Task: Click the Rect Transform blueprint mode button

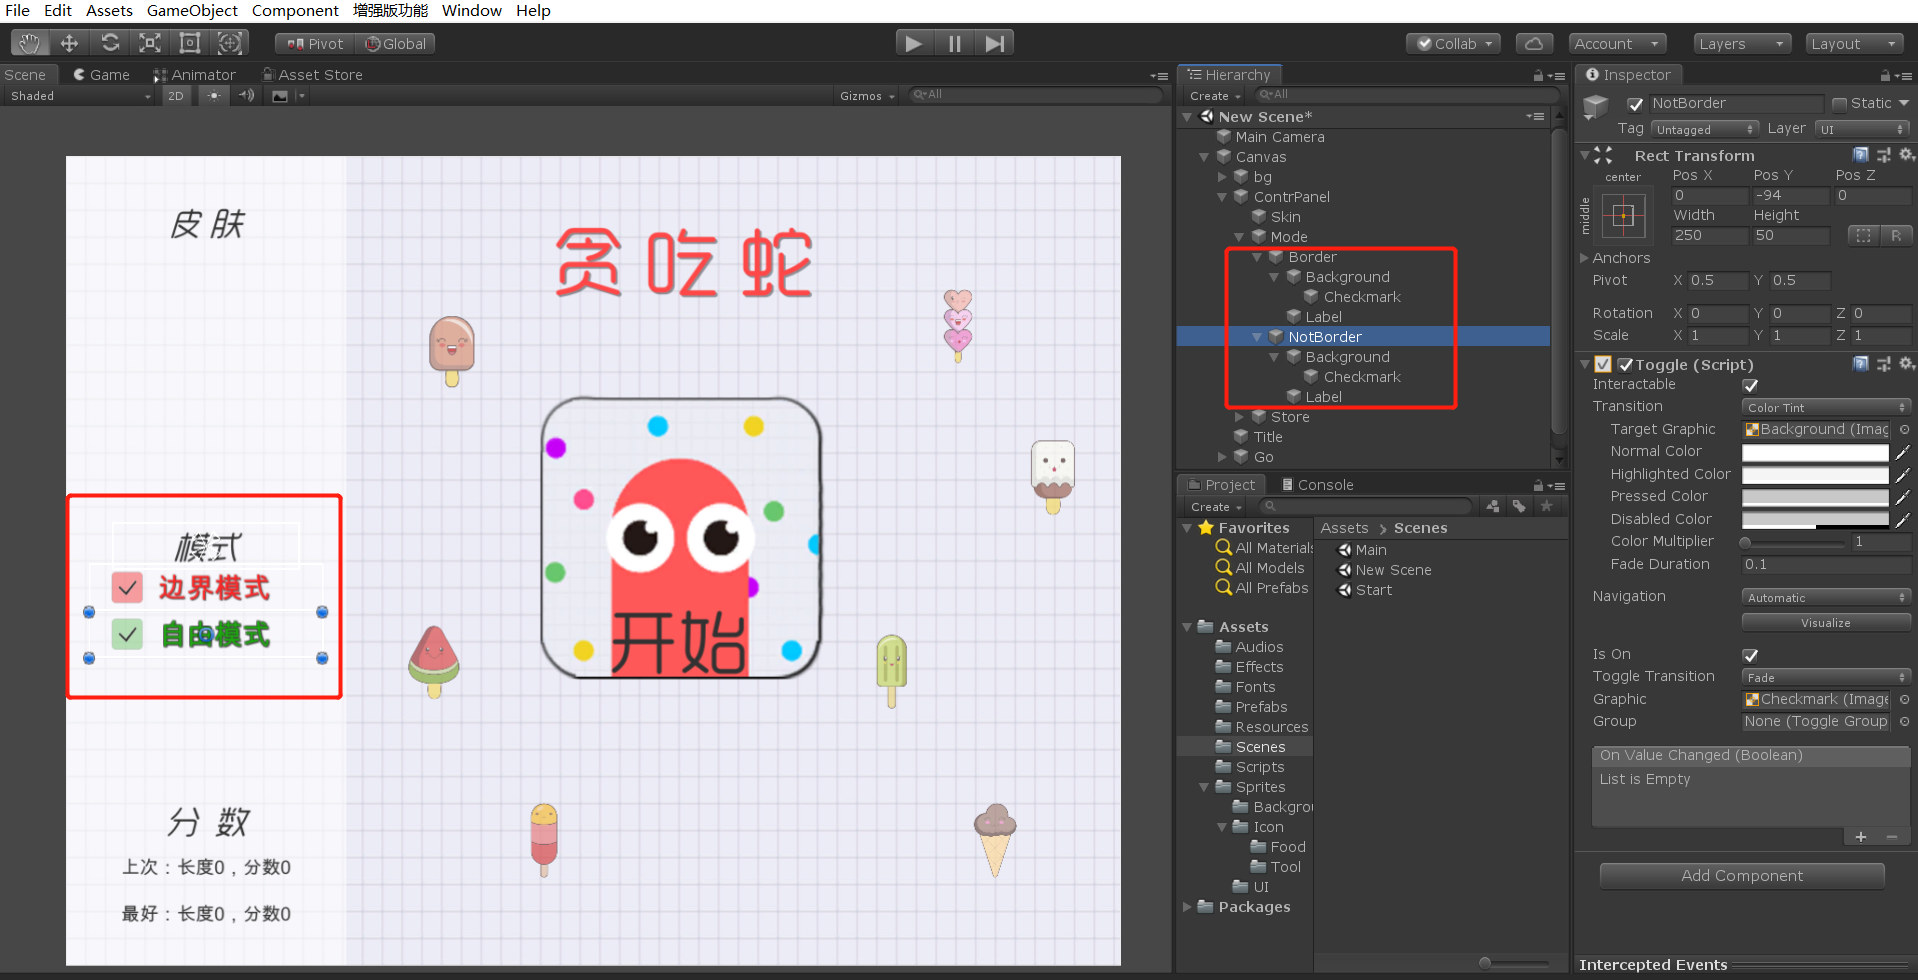Action: click(x=1862, y=235)
